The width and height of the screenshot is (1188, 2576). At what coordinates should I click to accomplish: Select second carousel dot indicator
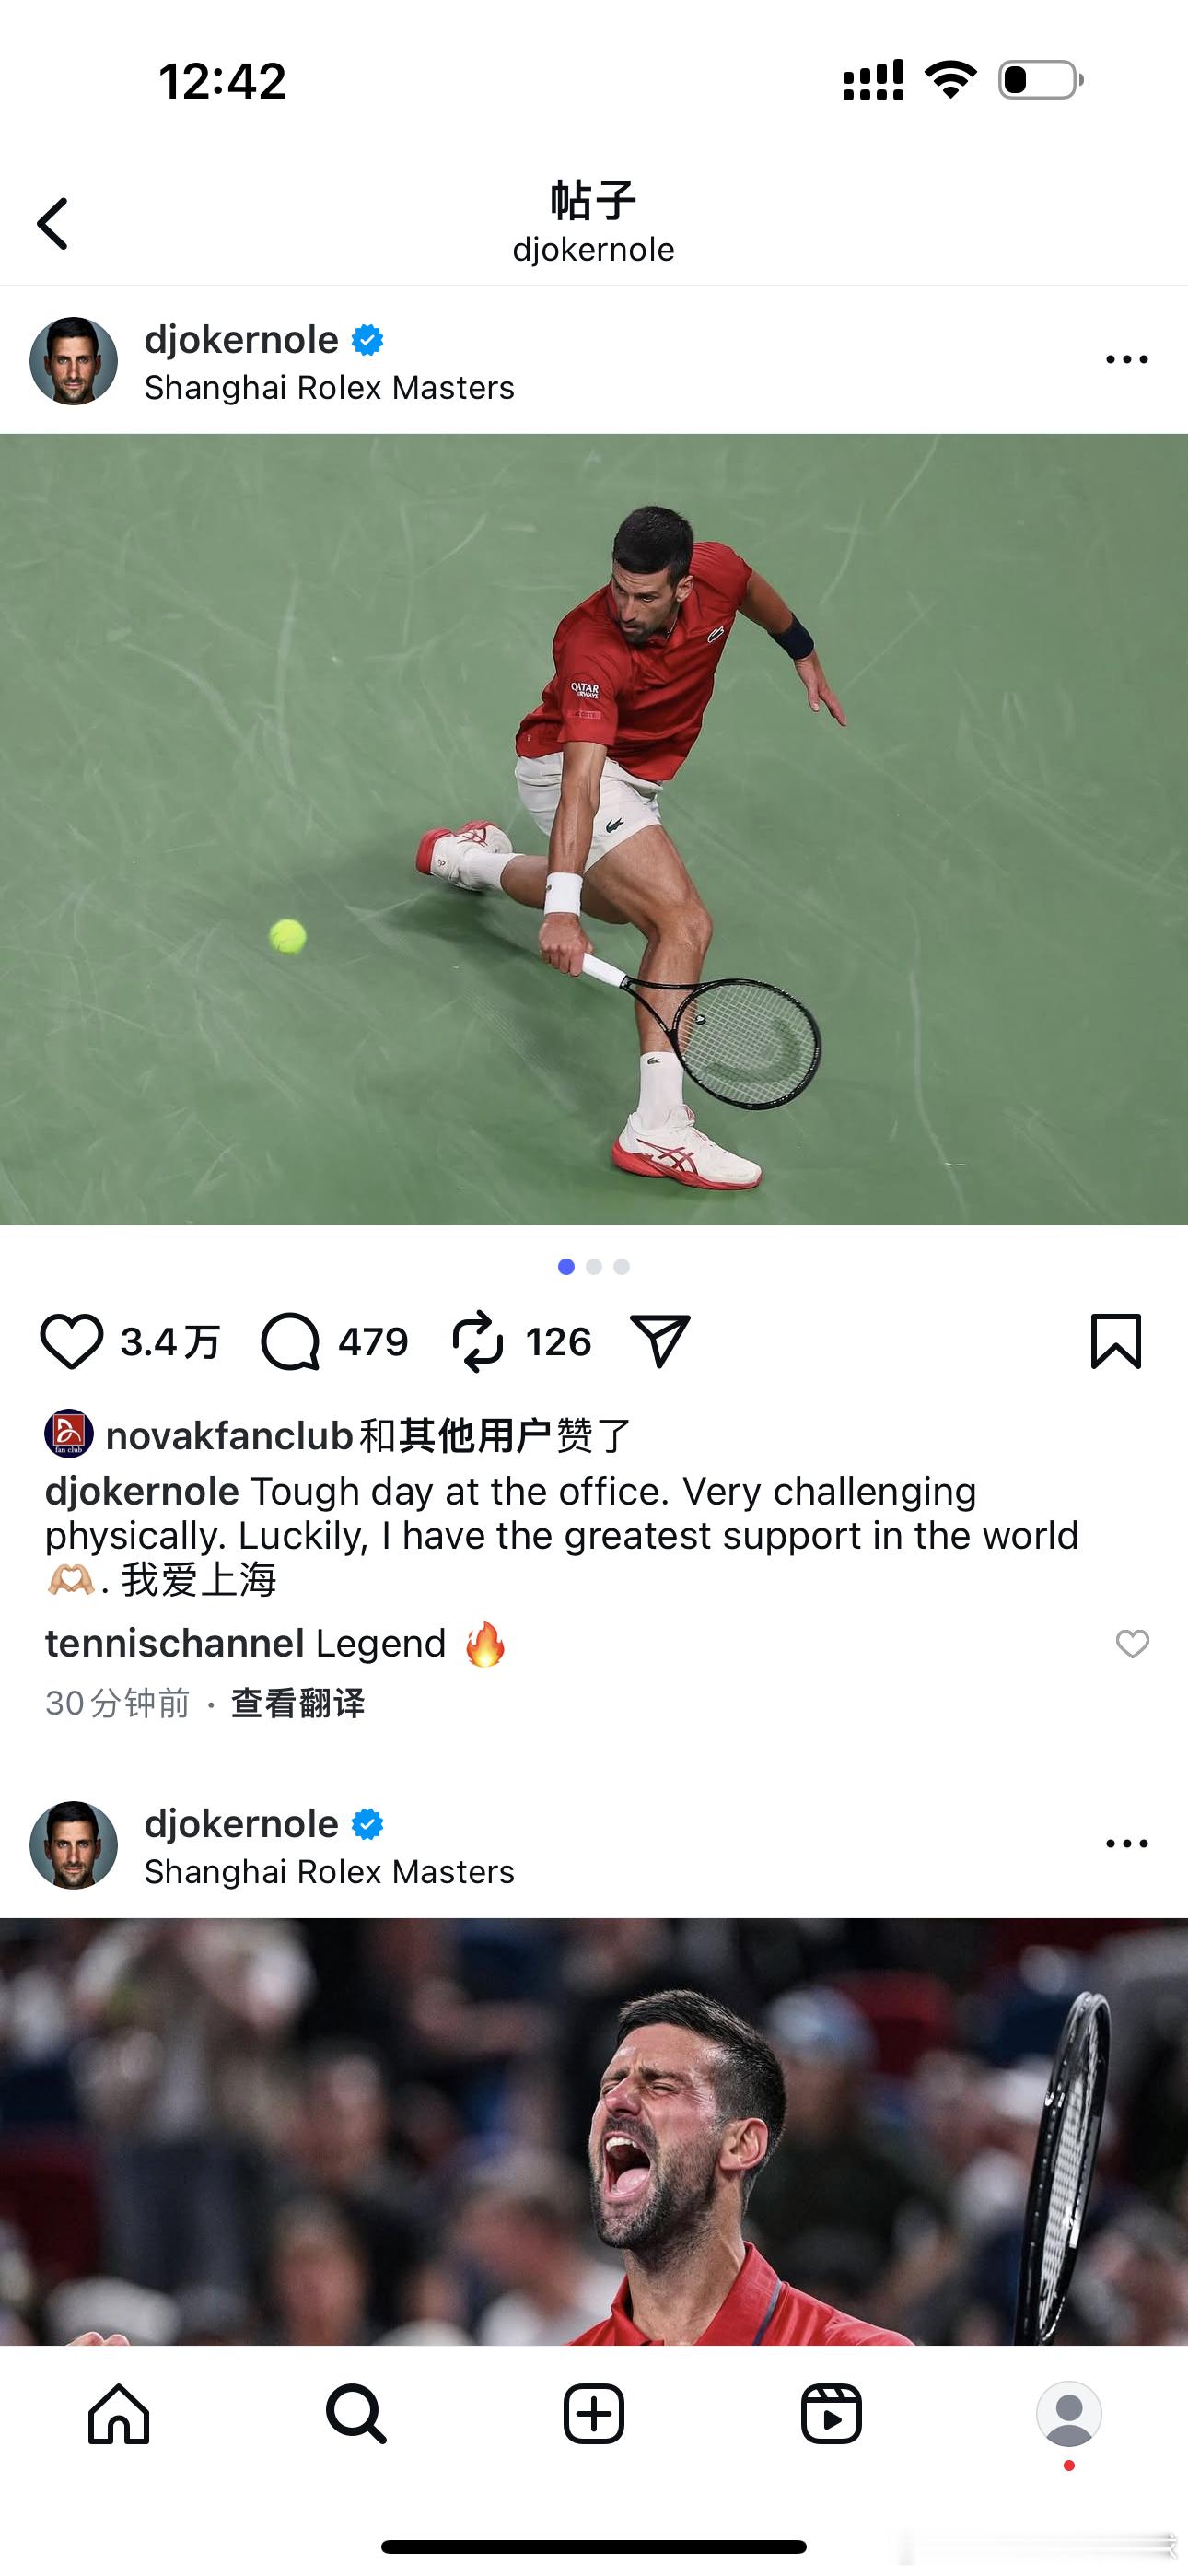point(594,1267)
